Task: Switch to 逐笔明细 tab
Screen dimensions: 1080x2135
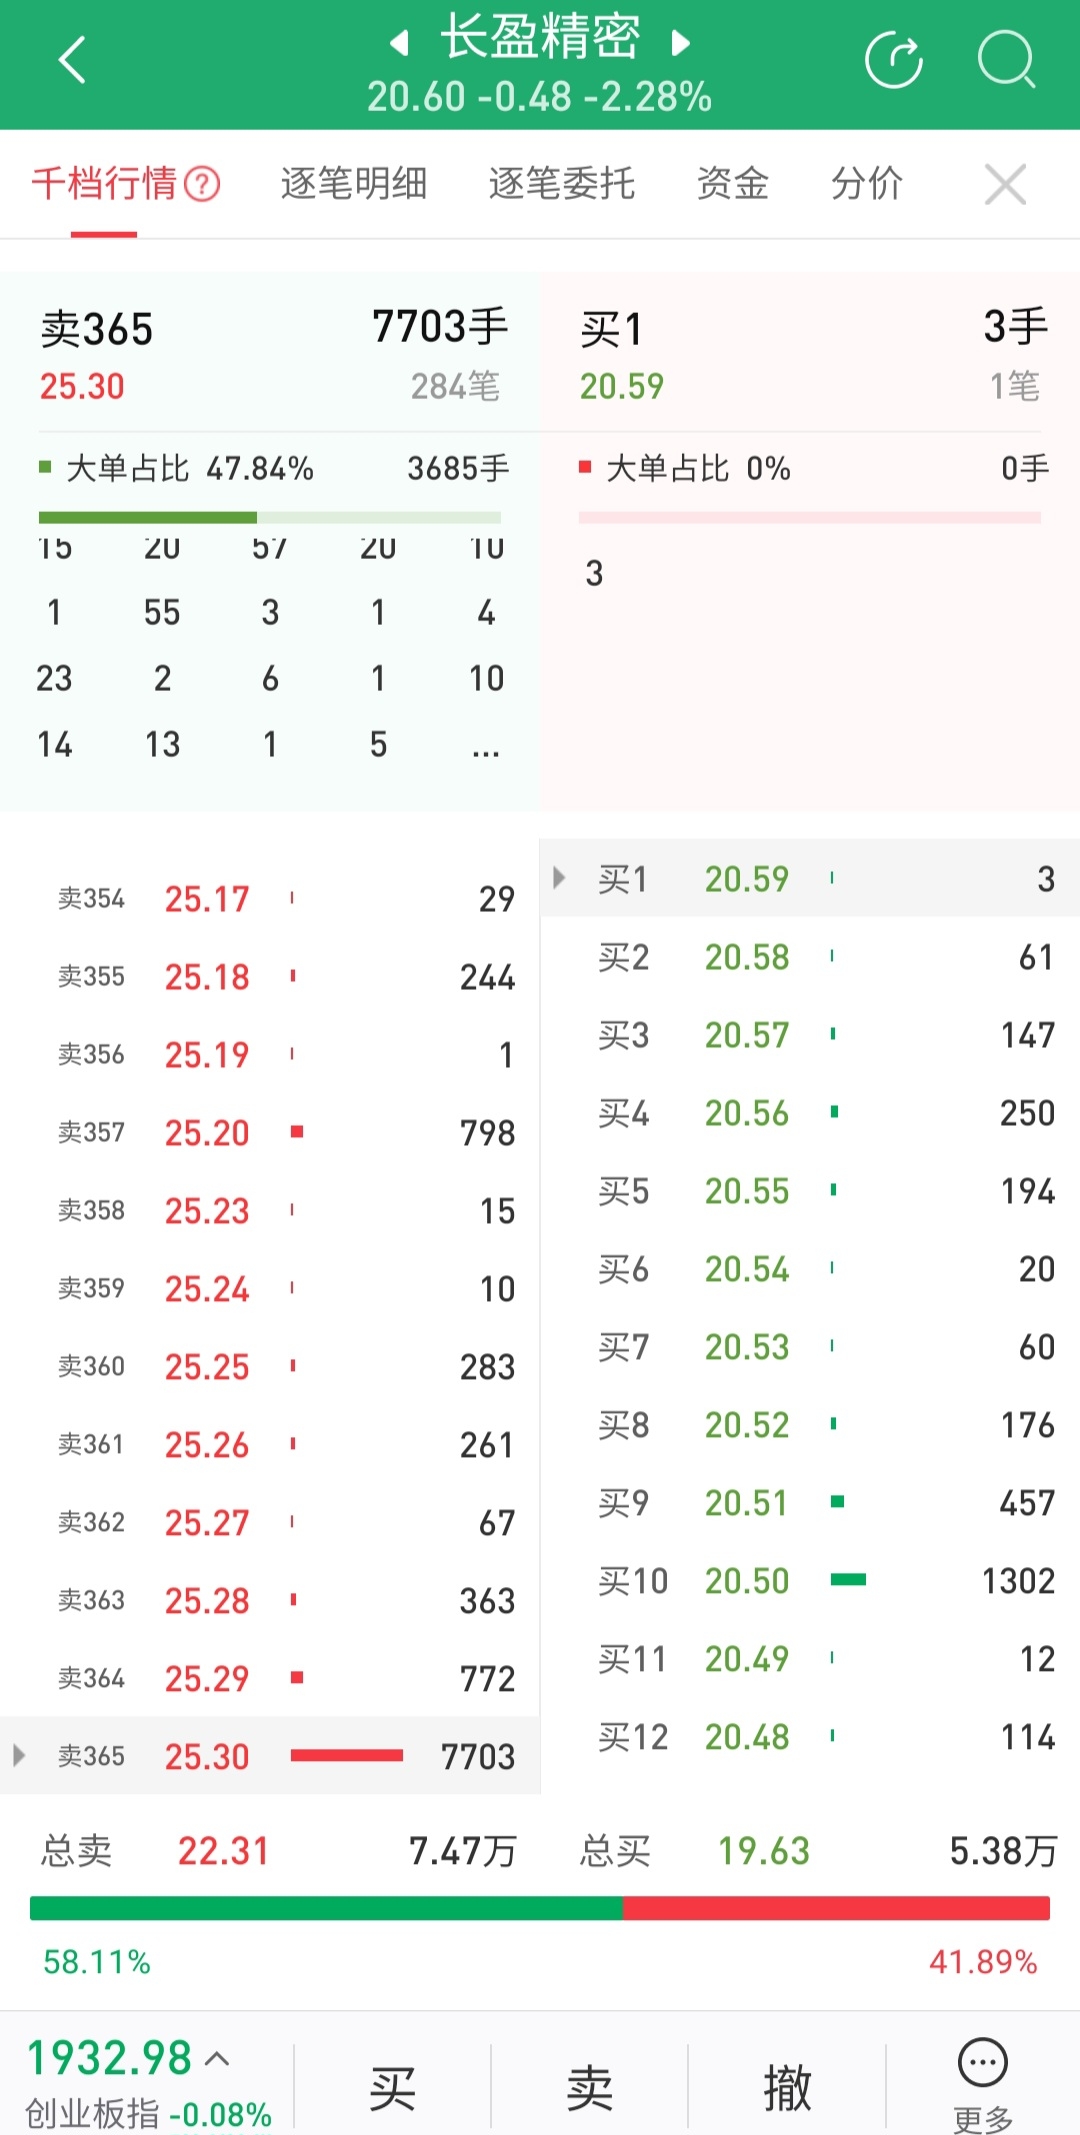Action: (x=354, y=184)
